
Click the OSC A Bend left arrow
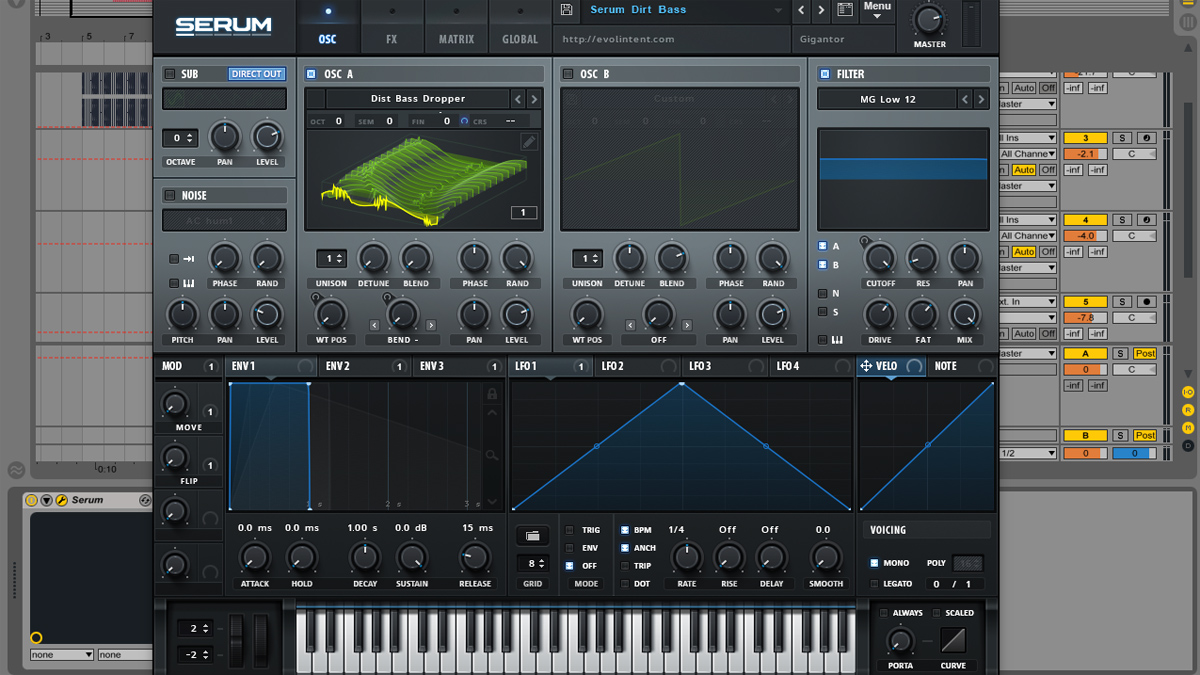click(x=375, y=325)
